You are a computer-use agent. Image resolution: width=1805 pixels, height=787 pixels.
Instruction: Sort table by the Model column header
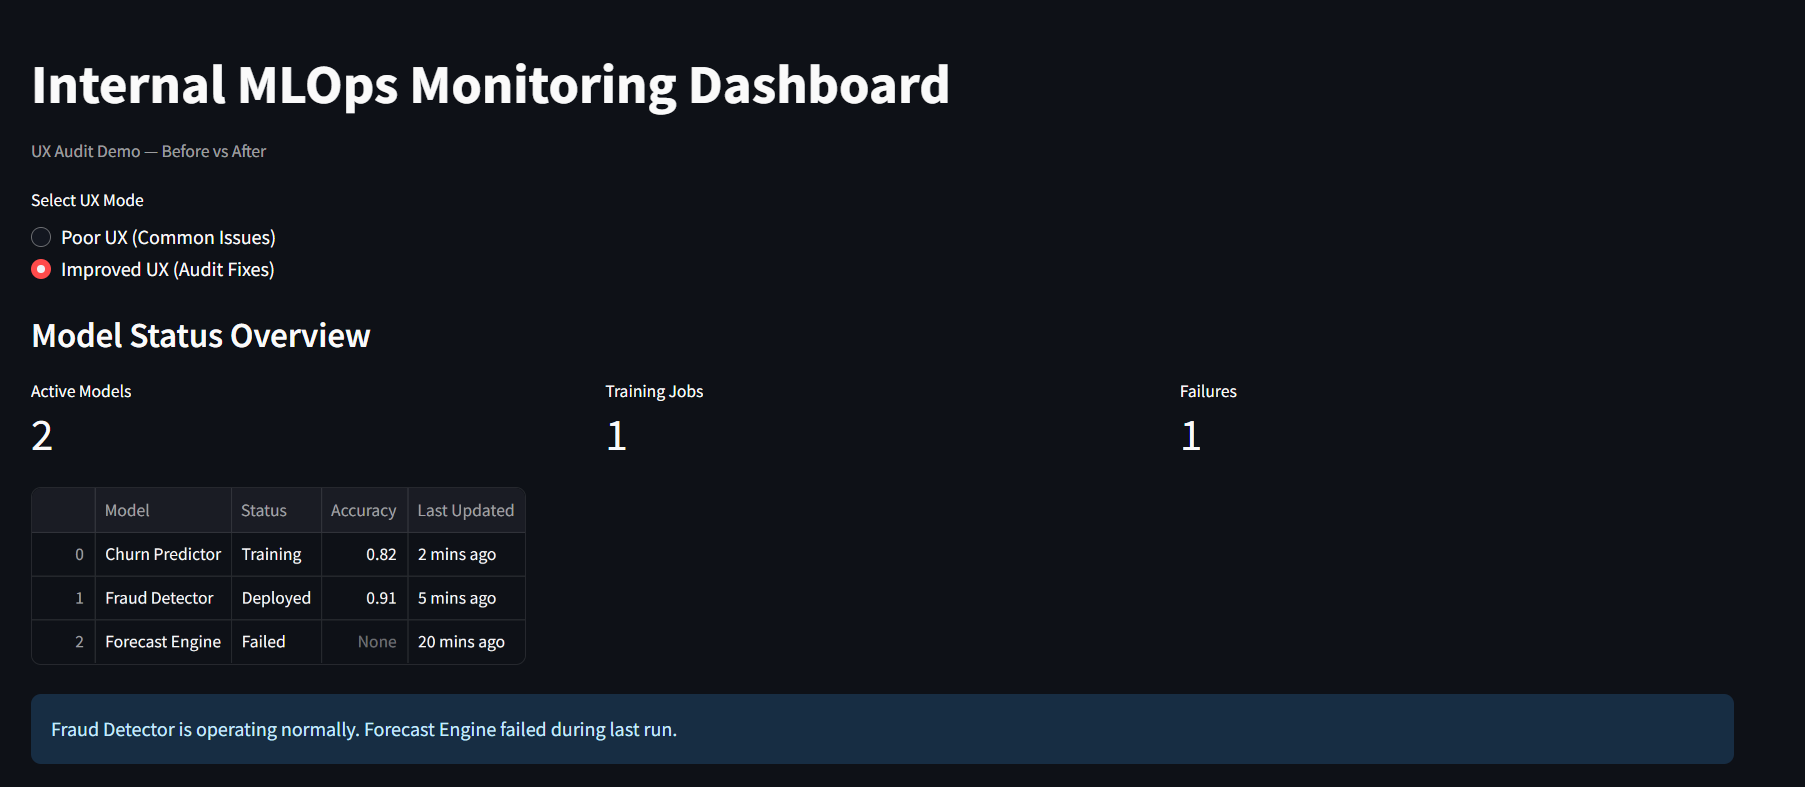(127, 510)
